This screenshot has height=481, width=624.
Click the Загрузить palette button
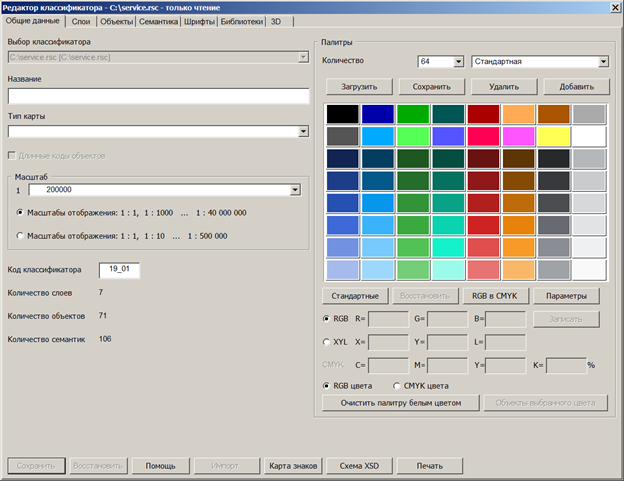pyautogui.click(x=358, y=87)
